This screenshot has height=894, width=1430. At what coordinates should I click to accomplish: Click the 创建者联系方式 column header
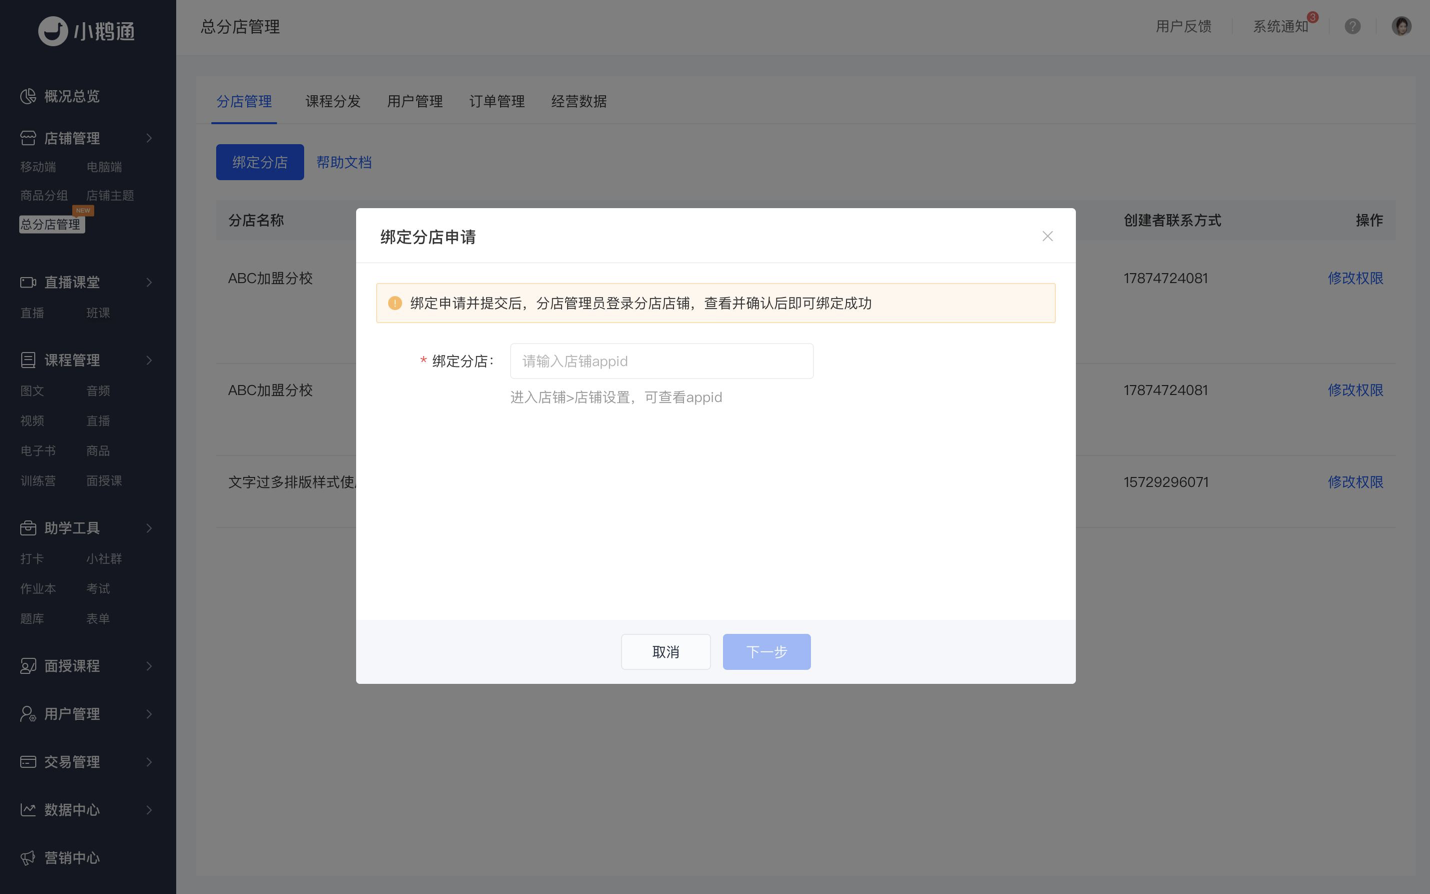tap(1172, 220)
